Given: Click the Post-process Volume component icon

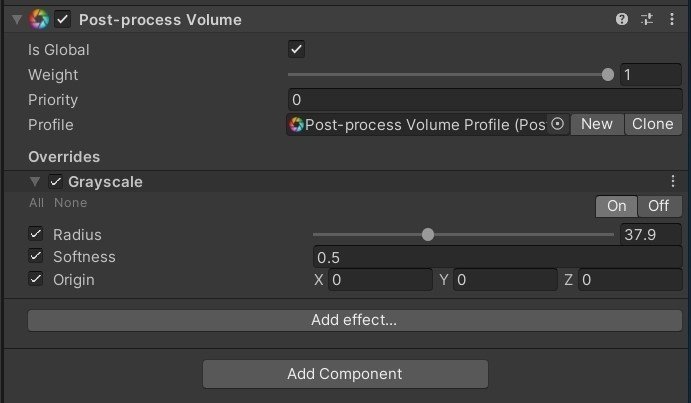Looking at the screenshot, I should (40, 19).
